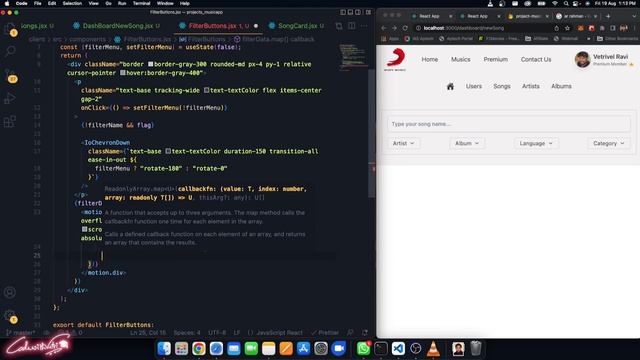This screenshot has height=360, width=640.
Task: Open App Store from the dock
Action: tap(303, 349)
